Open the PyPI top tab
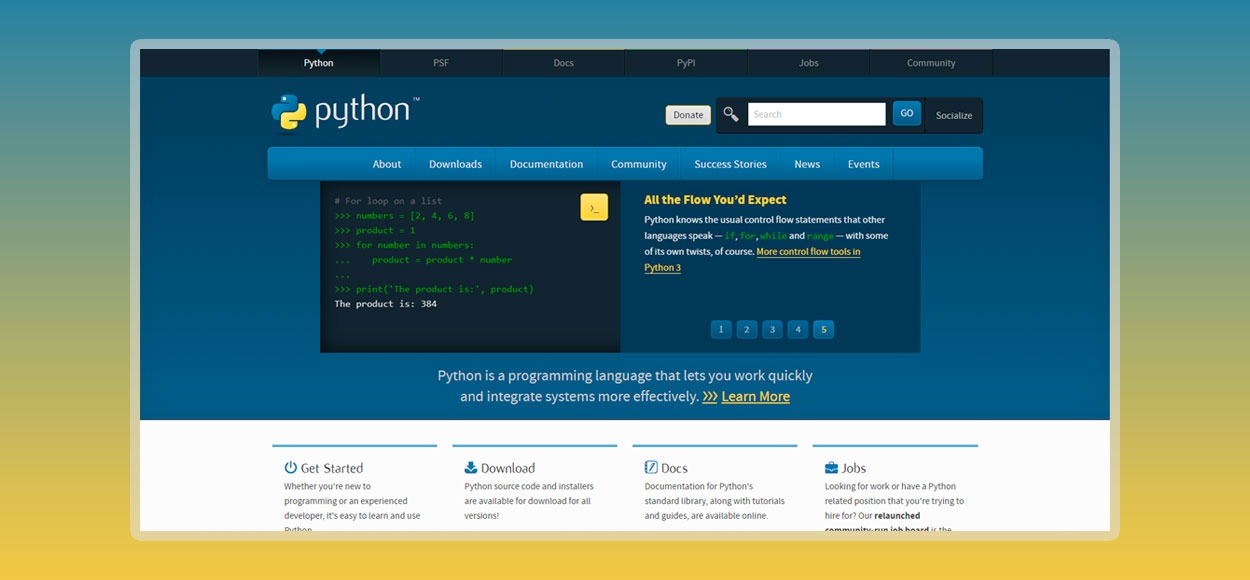This screenshot has width=1250, height=580. 686,63
